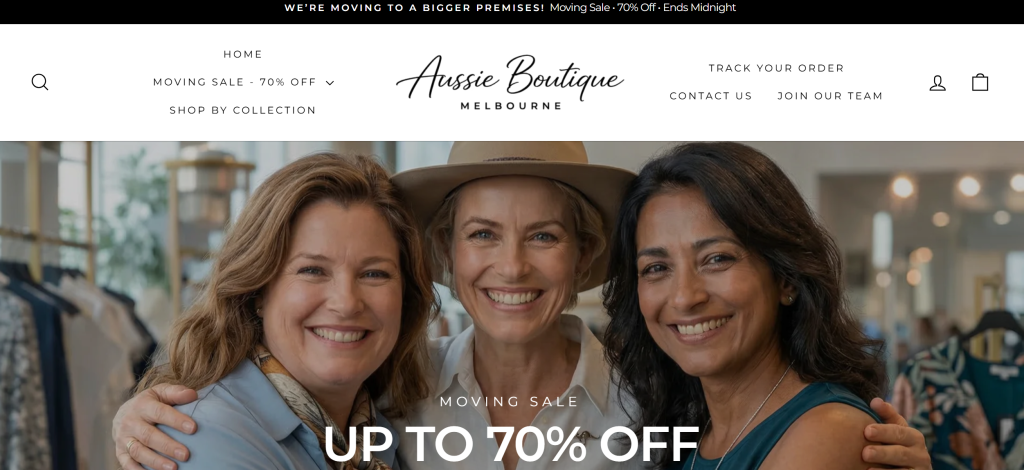The width and height of the screenshot is (1024, 470).
Task: Open the account login icon
Action: (937, 82)
